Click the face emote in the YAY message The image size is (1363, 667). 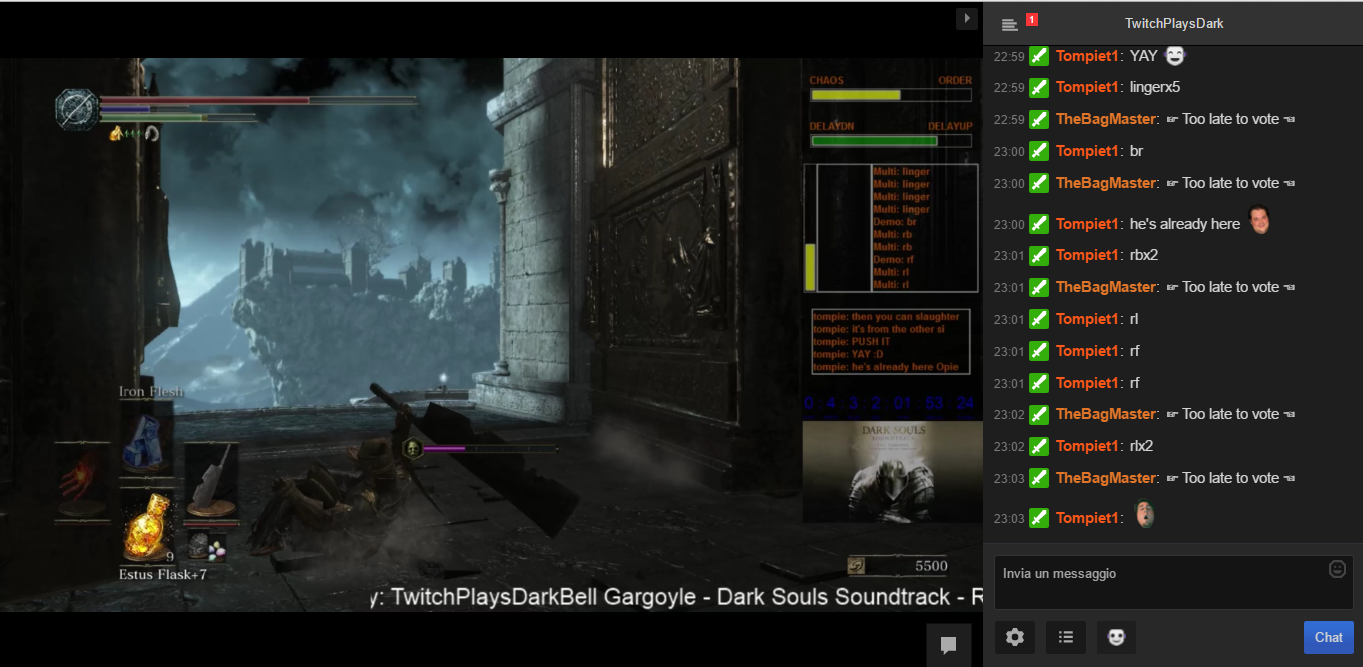point(1174,55)
